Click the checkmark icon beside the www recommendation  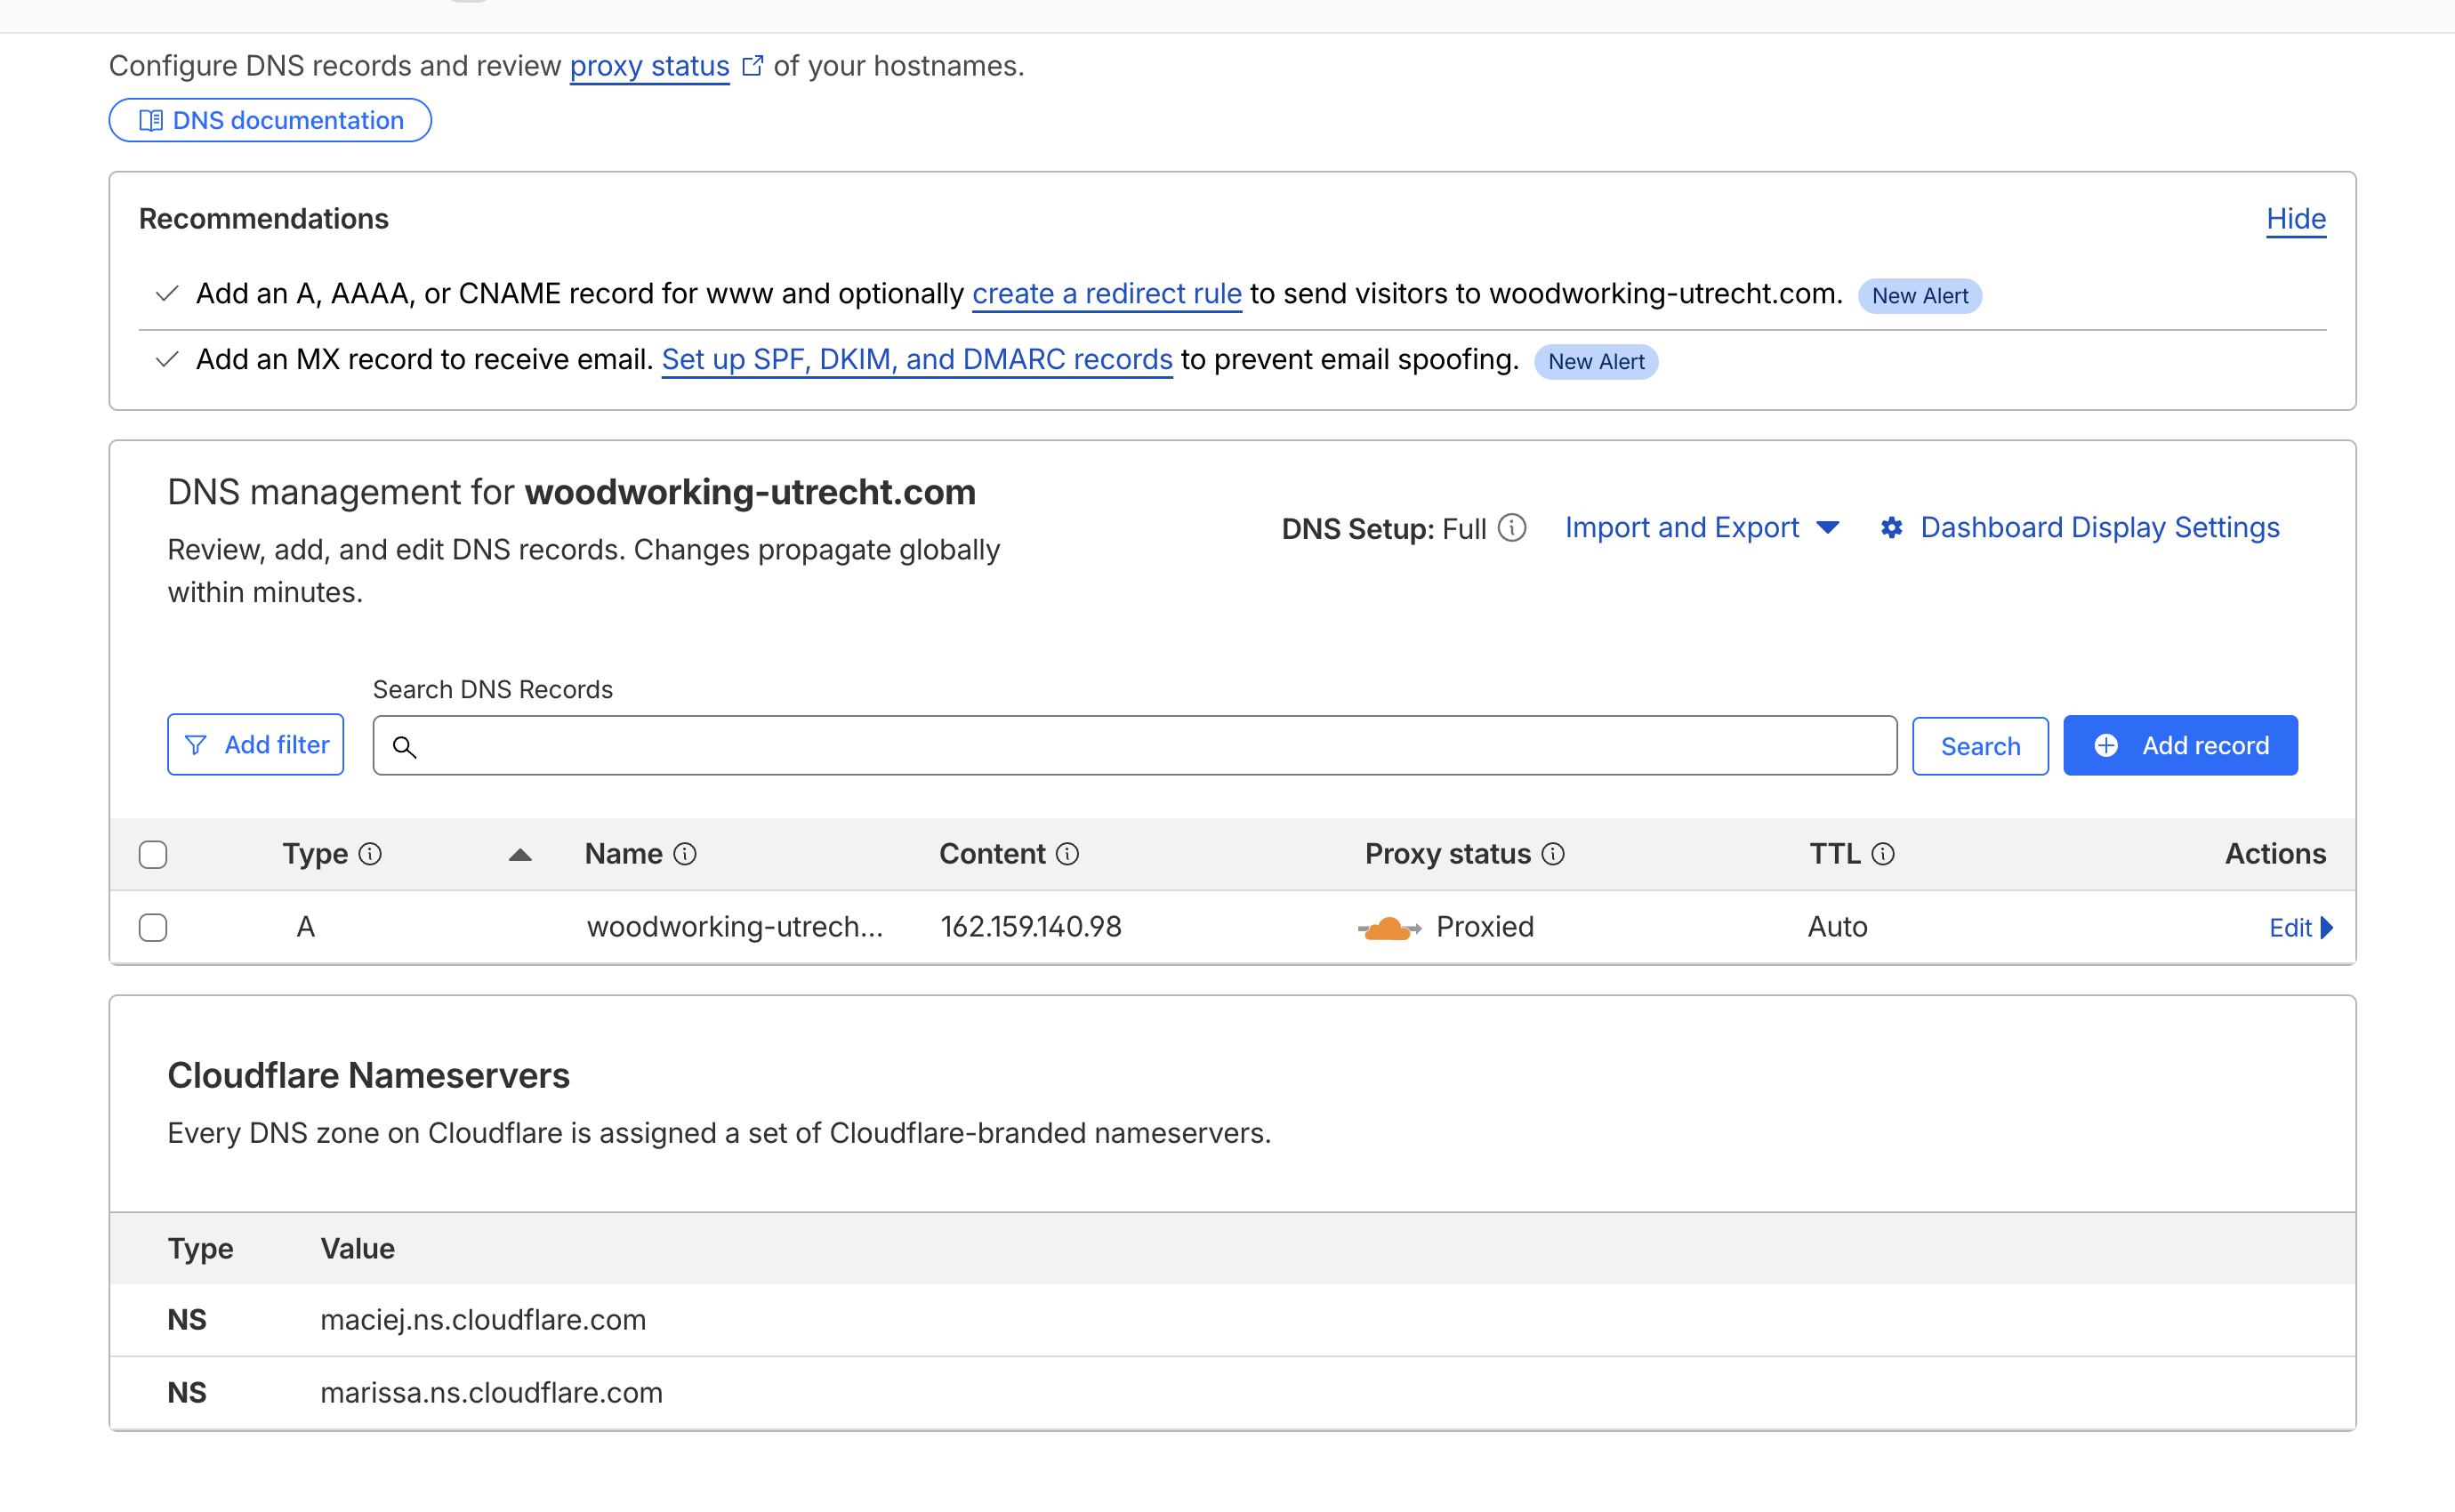tap(167, 293)
